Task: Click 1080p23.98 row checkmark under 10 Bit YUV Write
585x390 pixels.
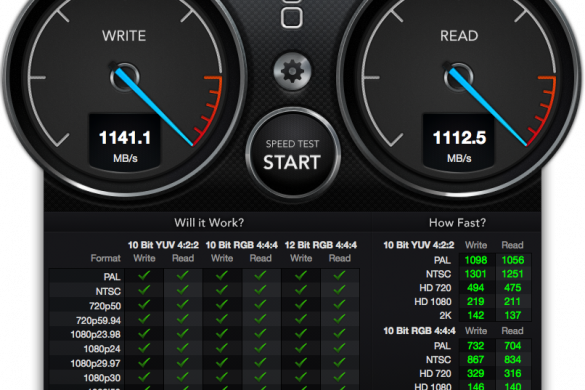Action: click(144, 333)
